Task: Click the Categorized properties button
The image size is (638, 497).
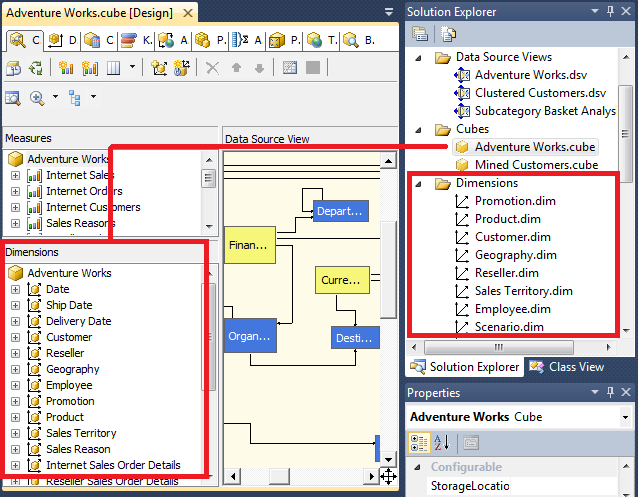Action: [x=419, y=443]
